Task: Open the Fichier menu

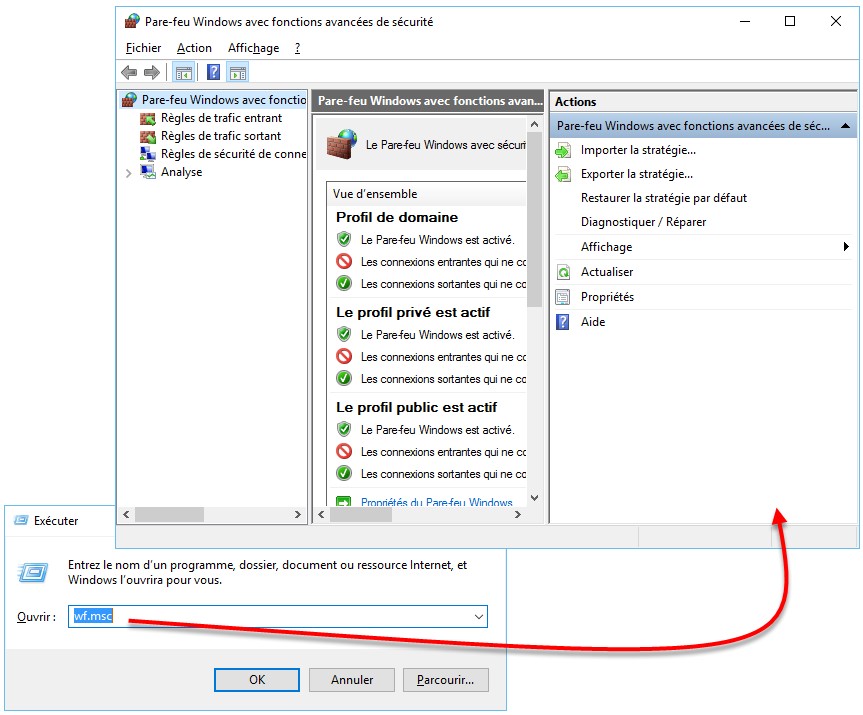Action: [143, 48]
